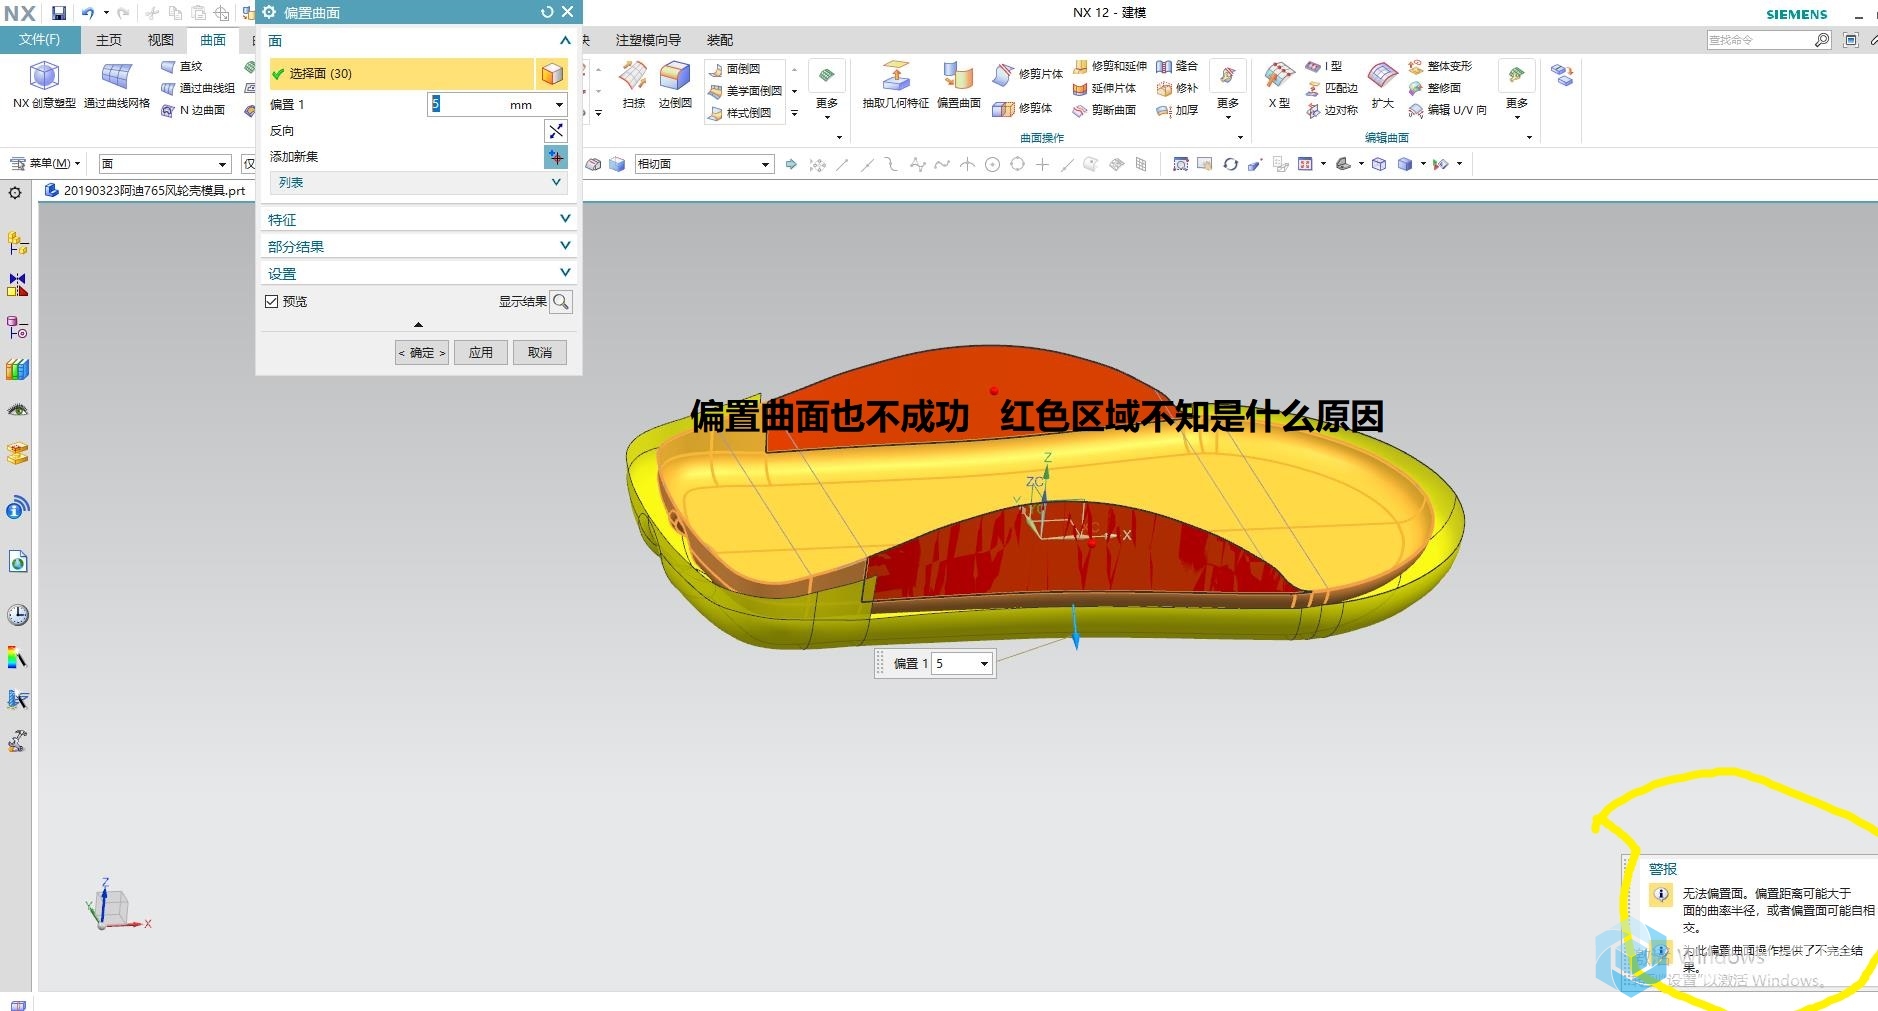Select 直纹 ruled surface tool
The image size is (1878, 1011).
click(182, 66)
